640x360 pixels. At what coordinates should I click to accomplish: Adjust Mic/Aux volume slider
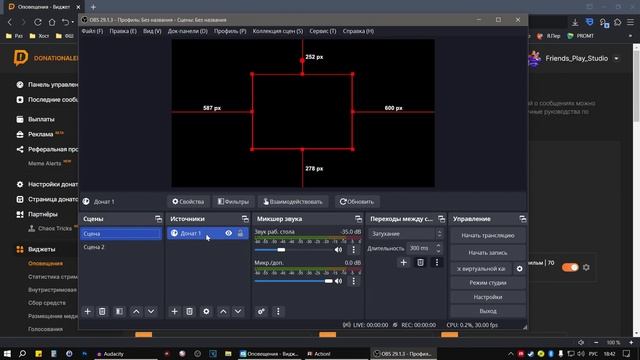tap(328, 281)
